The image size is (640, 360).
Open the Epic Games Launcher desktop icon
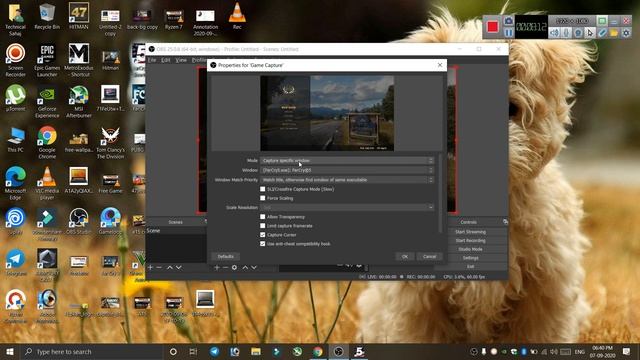47,60
